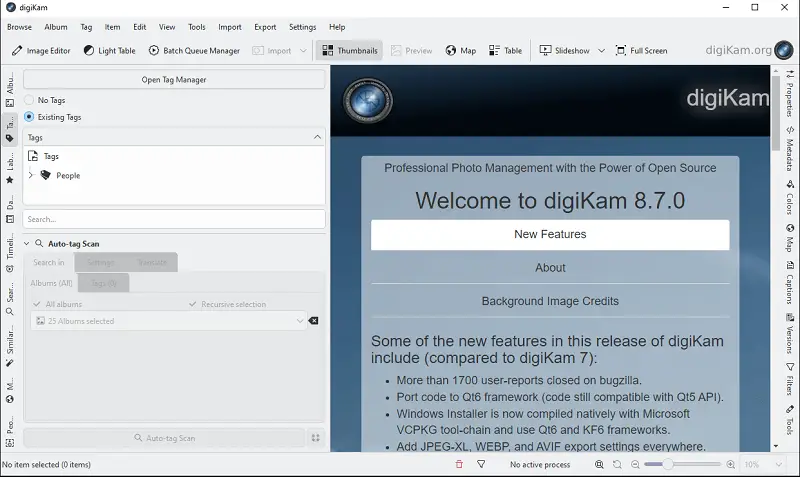Screen dimensions: 800x477
Task: Open the Album menu
Action: (56, 27)
